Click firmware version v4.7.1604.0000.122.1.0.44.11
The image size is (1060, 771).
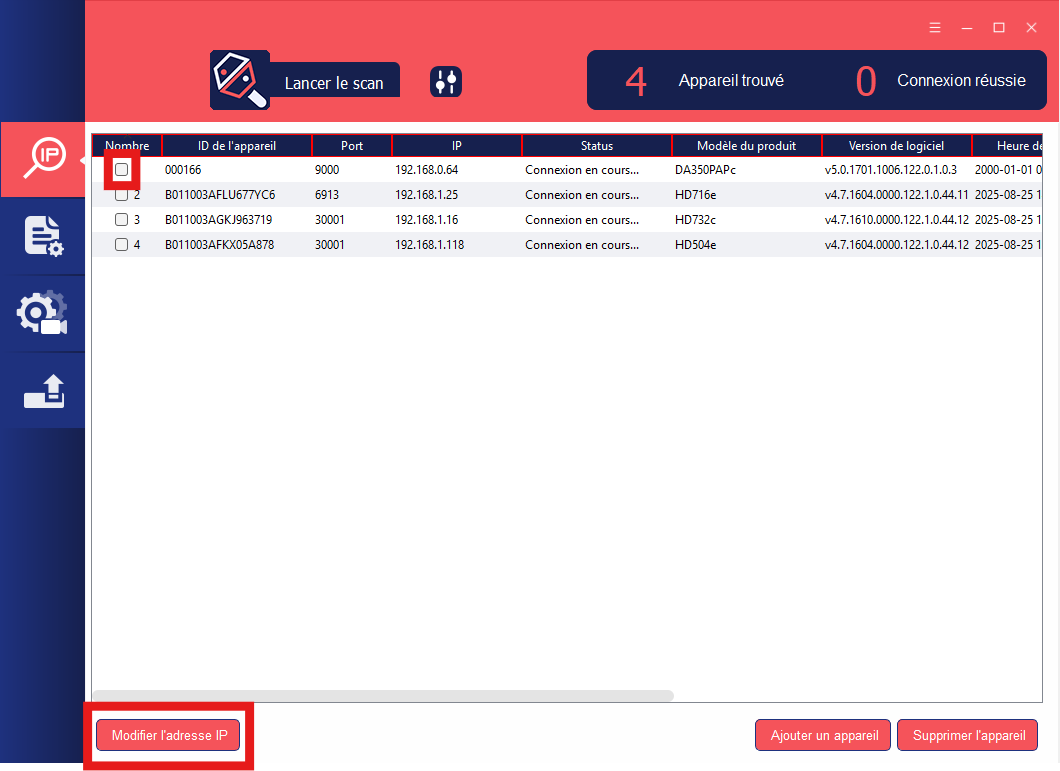tap(896, 195)
